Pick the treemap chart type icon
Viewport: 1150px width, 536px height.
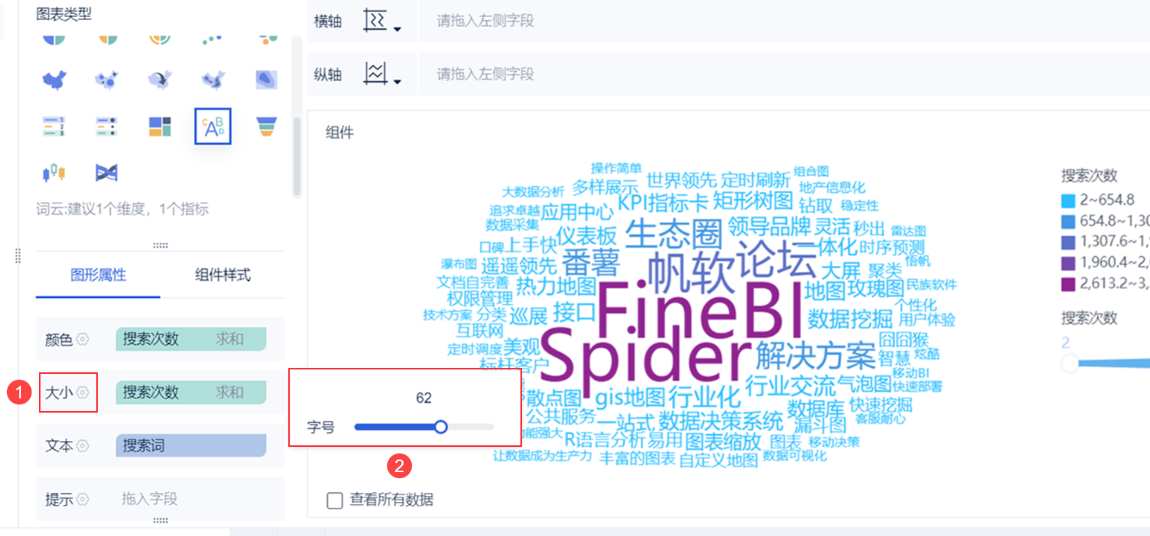(x=160, y=126)
